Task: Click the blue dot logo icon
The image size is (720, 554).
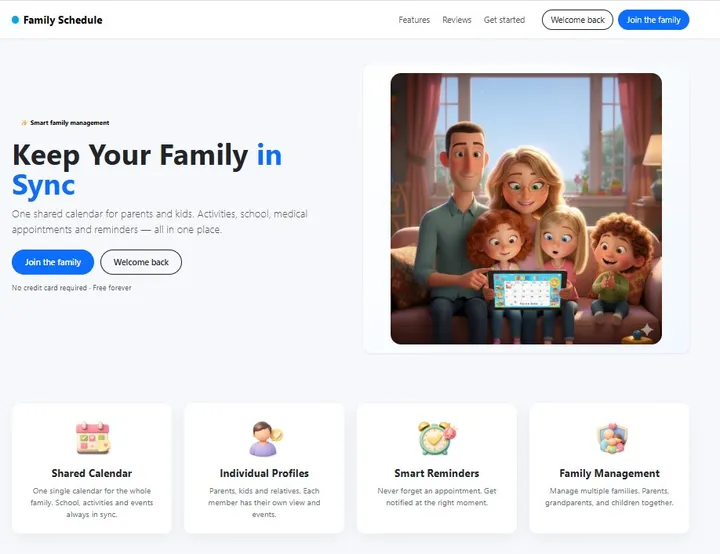Action: (x=15, y=20)
